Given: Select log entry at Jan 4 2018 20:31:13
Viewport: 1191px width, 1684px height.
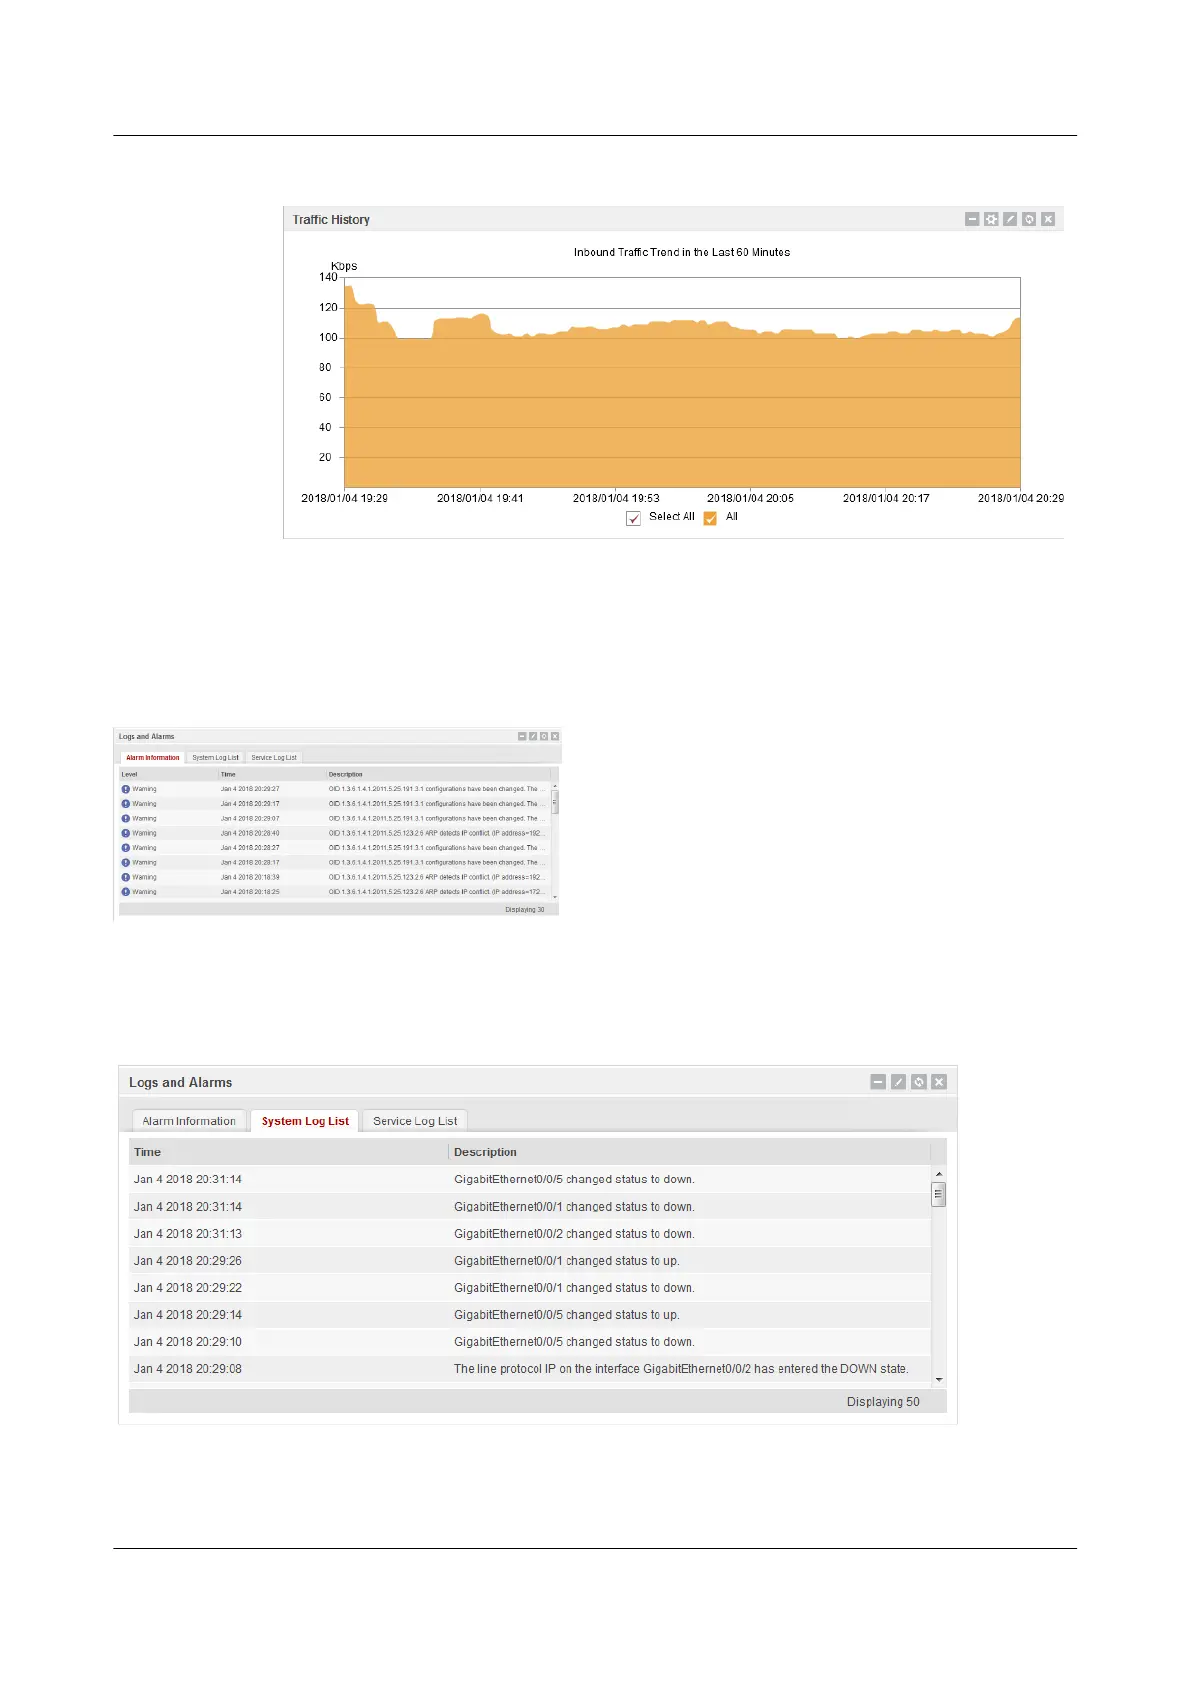Looking at the screenshot, I should pyautogui.click(x=530, y=1233).
